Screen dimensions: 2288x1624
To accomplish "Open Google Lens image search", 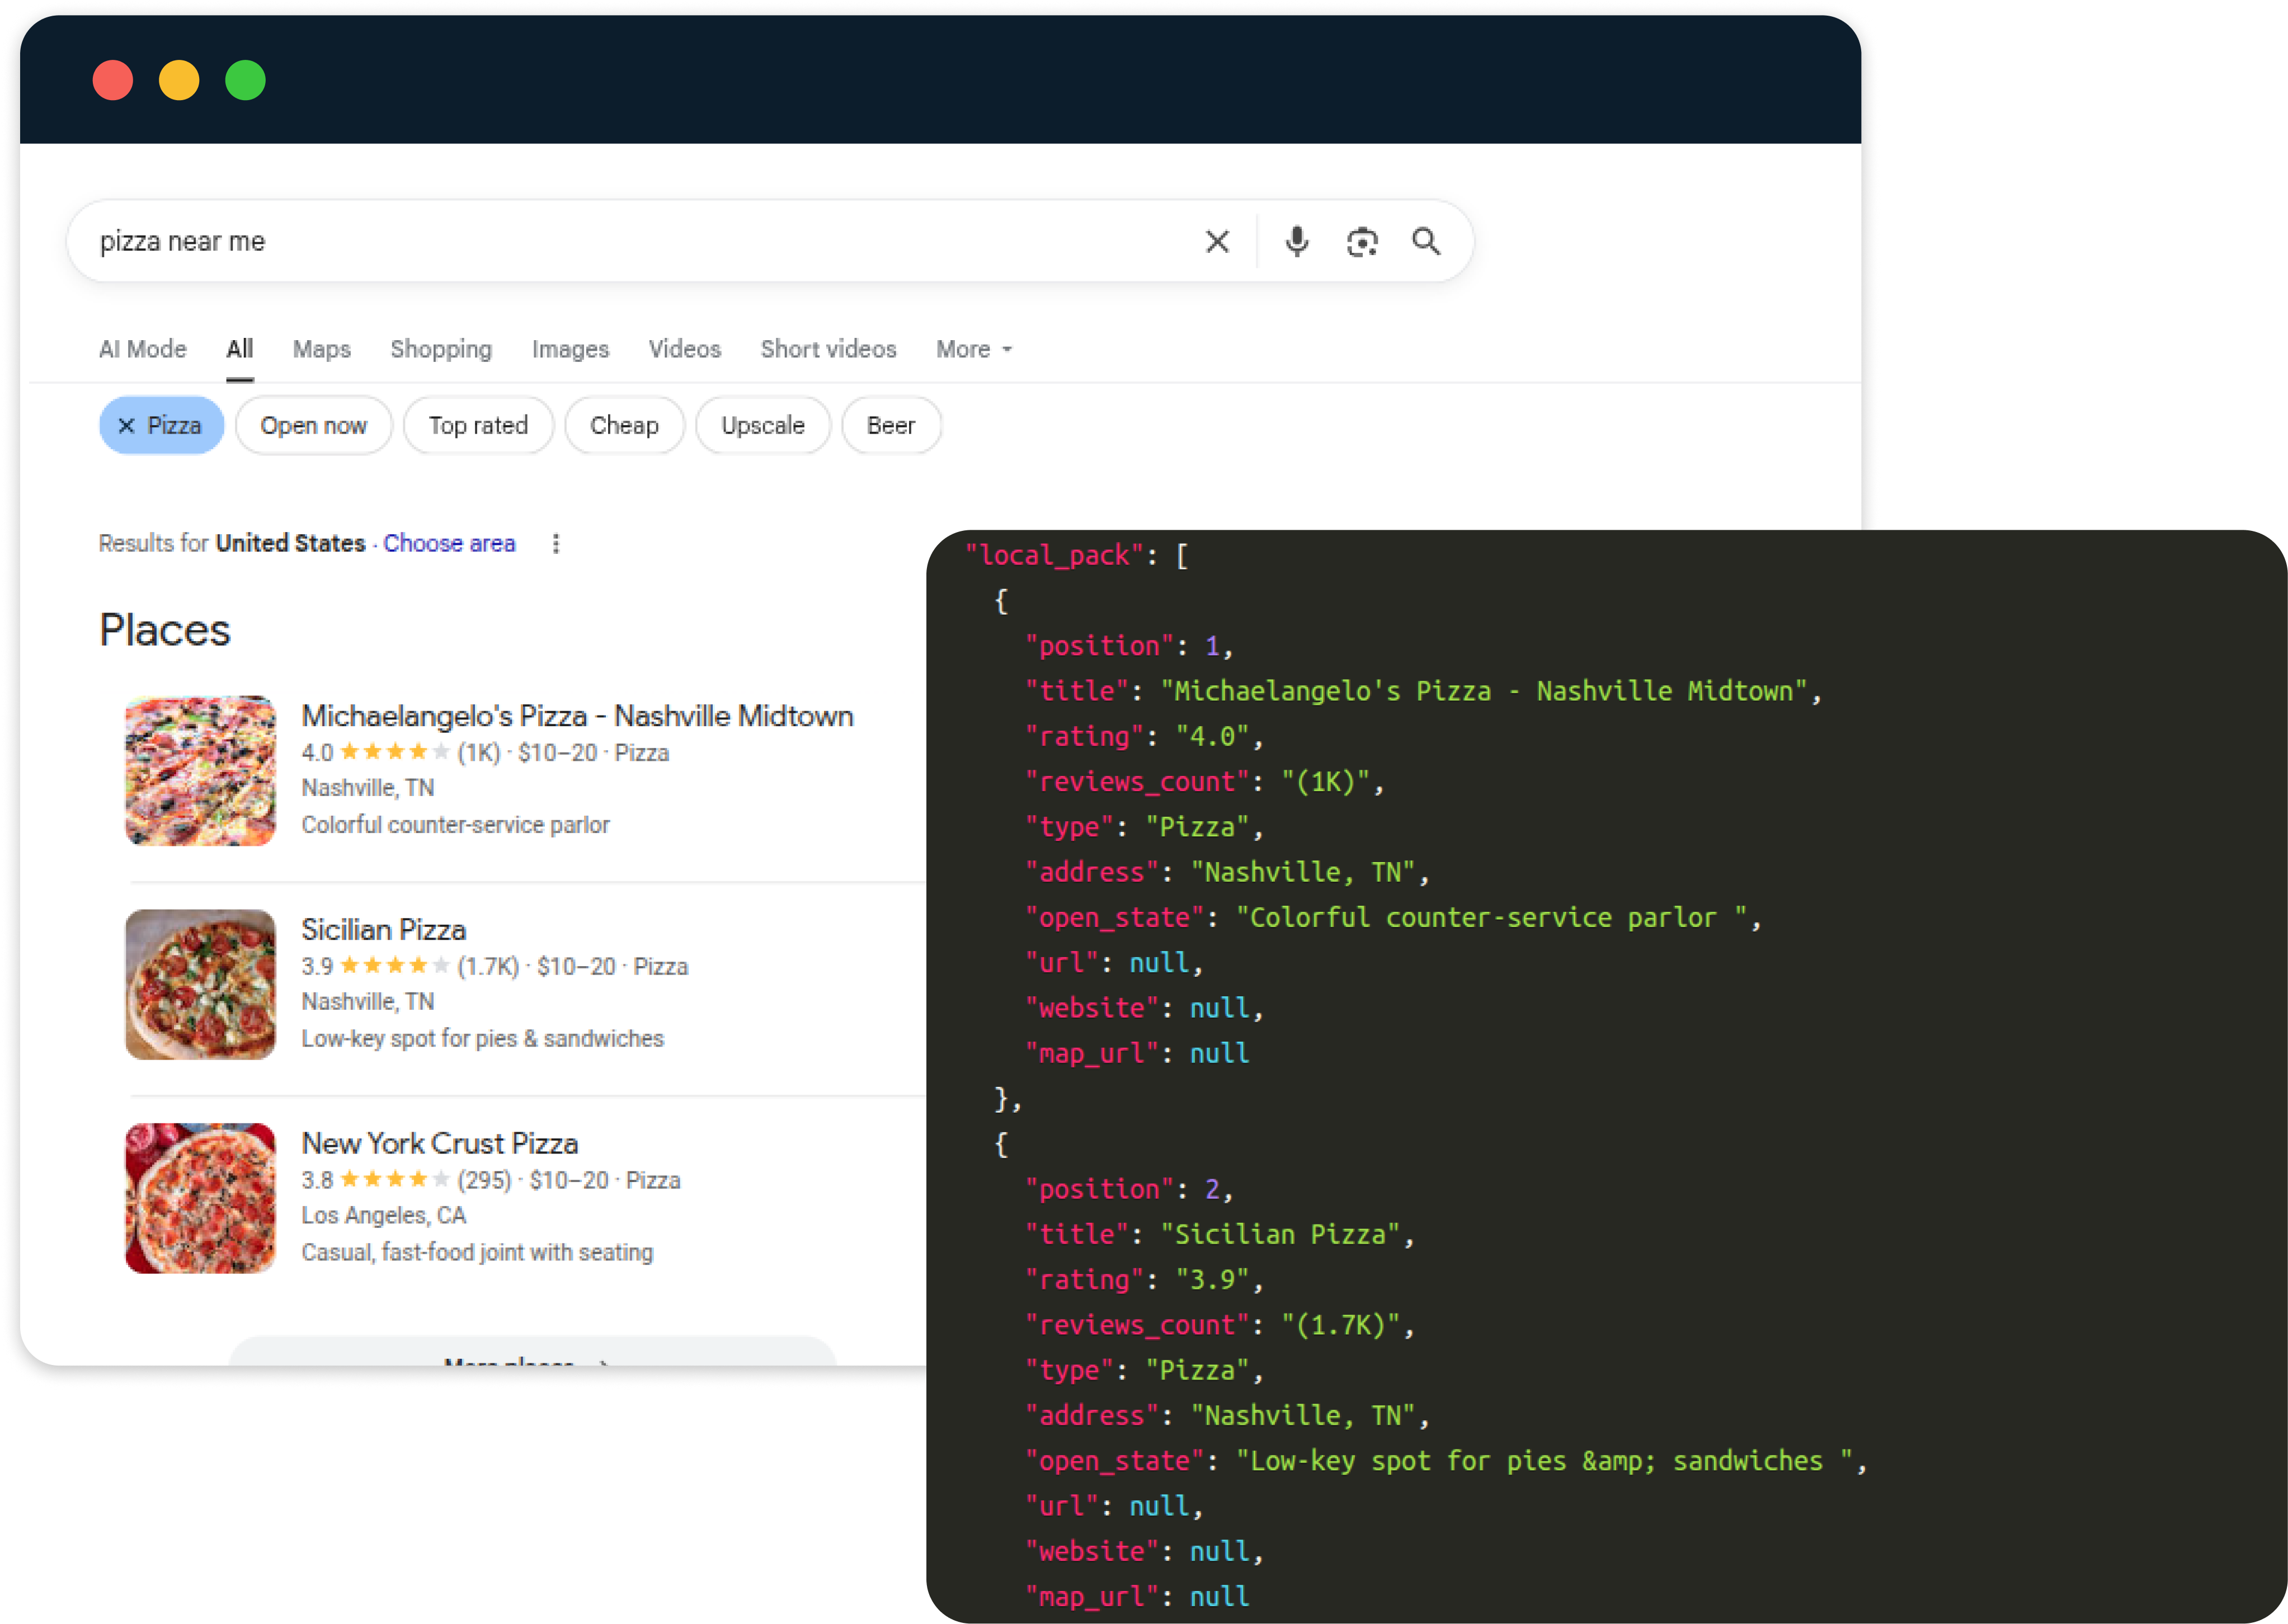I will 1361,241.
